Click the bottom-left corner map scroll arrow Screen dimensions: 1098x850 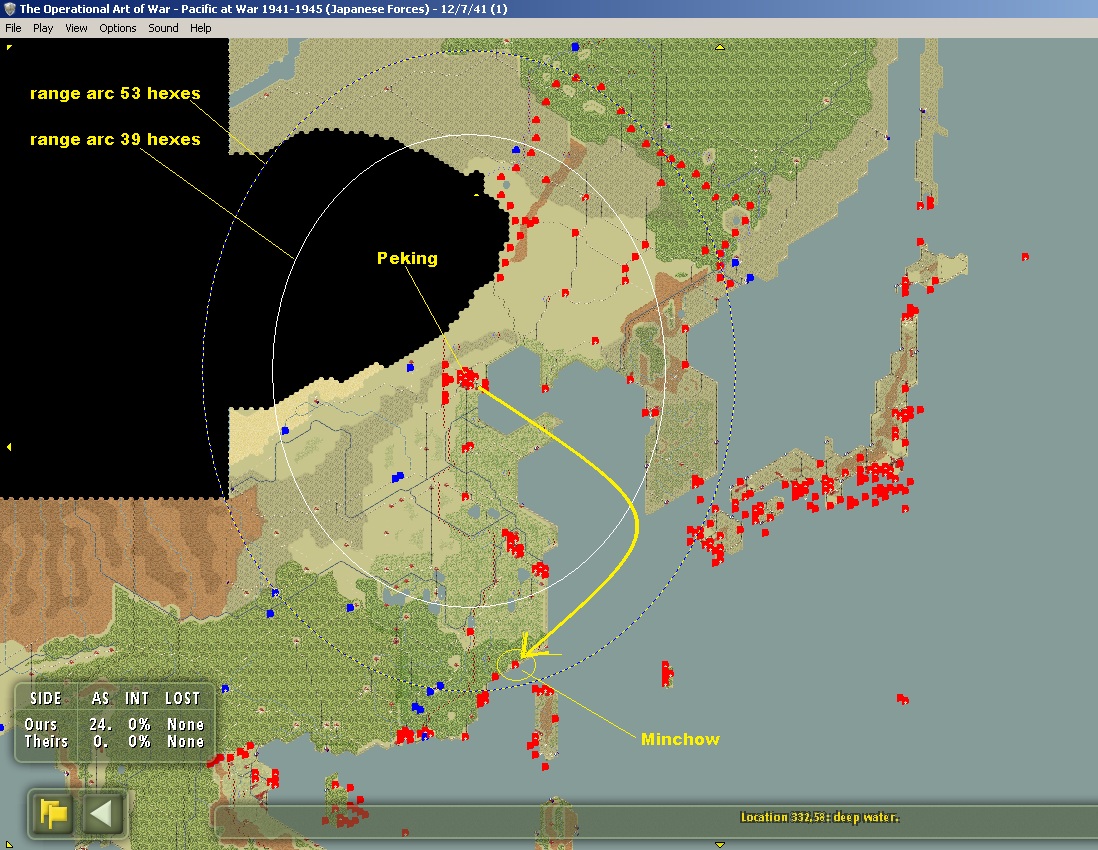tap(7, 844)
